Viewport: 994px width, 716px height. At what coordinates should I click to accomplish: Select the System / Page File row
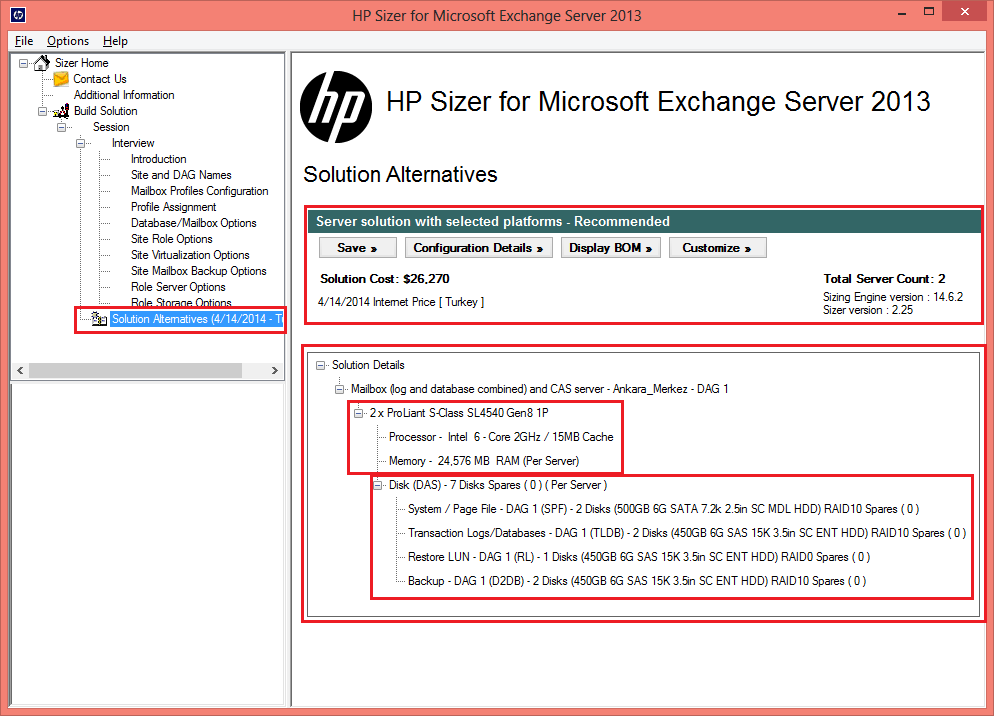pos(663,509)
